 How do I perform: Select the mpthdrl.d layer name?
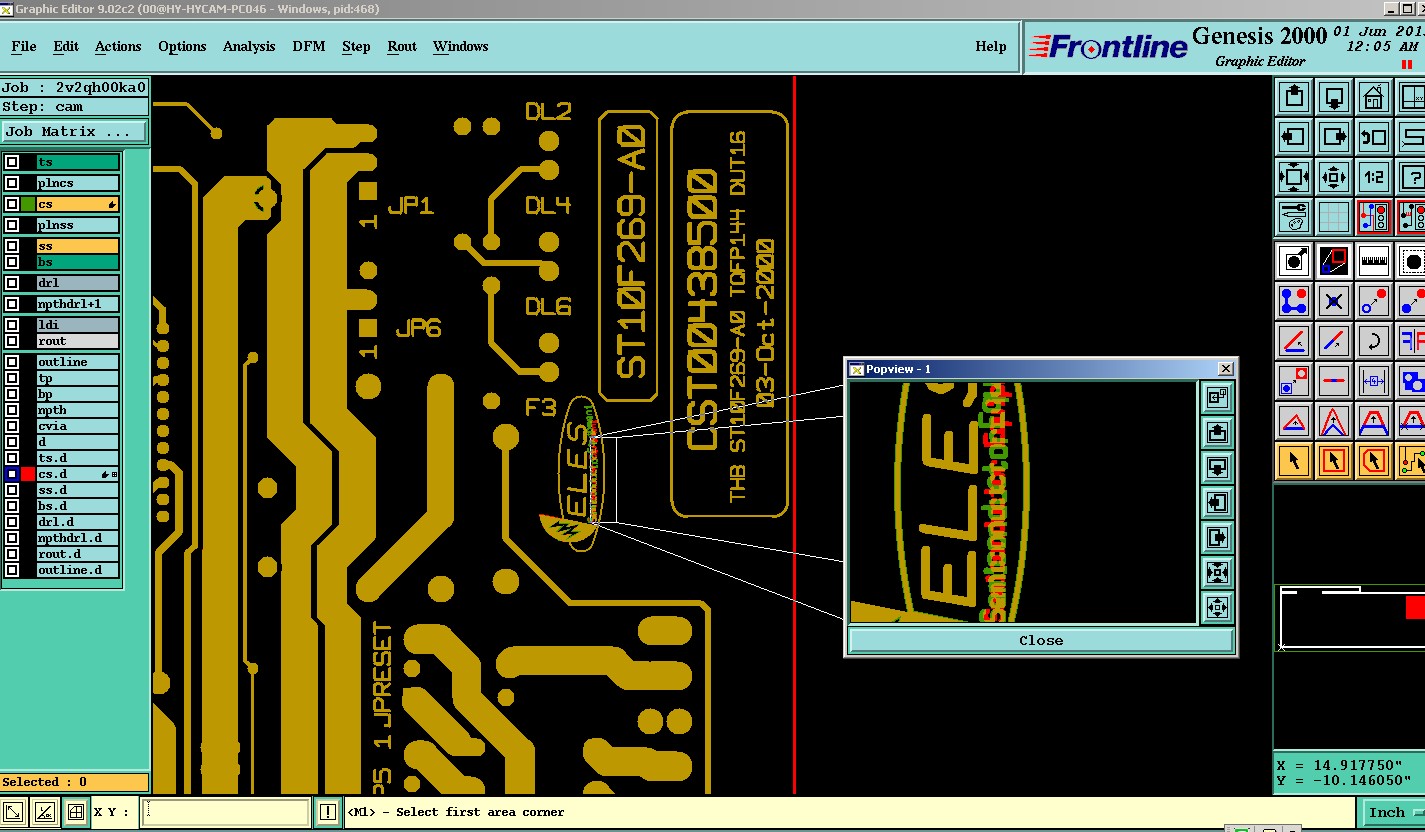tap(78, 538)
